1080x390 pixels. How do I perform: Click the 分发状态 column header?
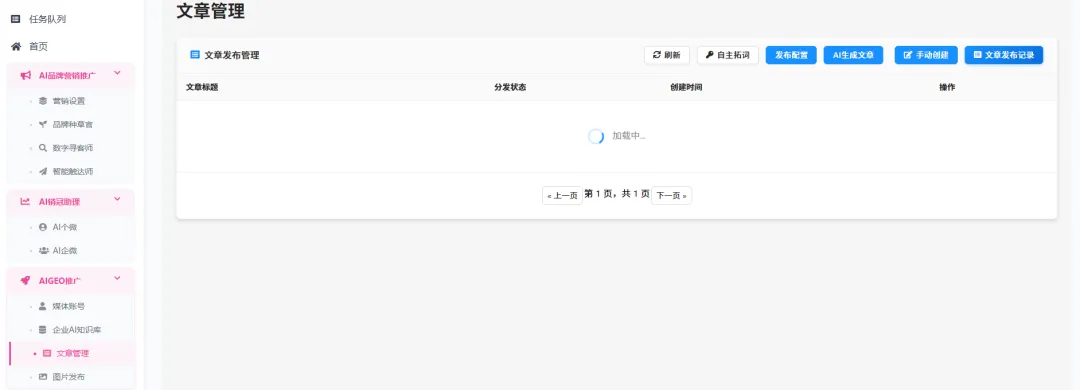pyautogui.click(x=510, y=88)
